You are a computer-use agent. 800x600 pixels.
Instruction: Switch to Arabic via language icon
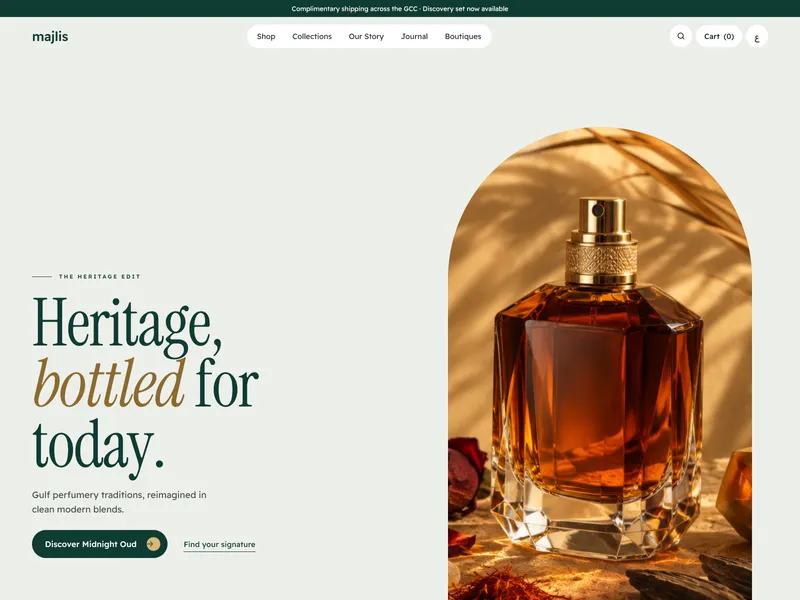point(757,36)
